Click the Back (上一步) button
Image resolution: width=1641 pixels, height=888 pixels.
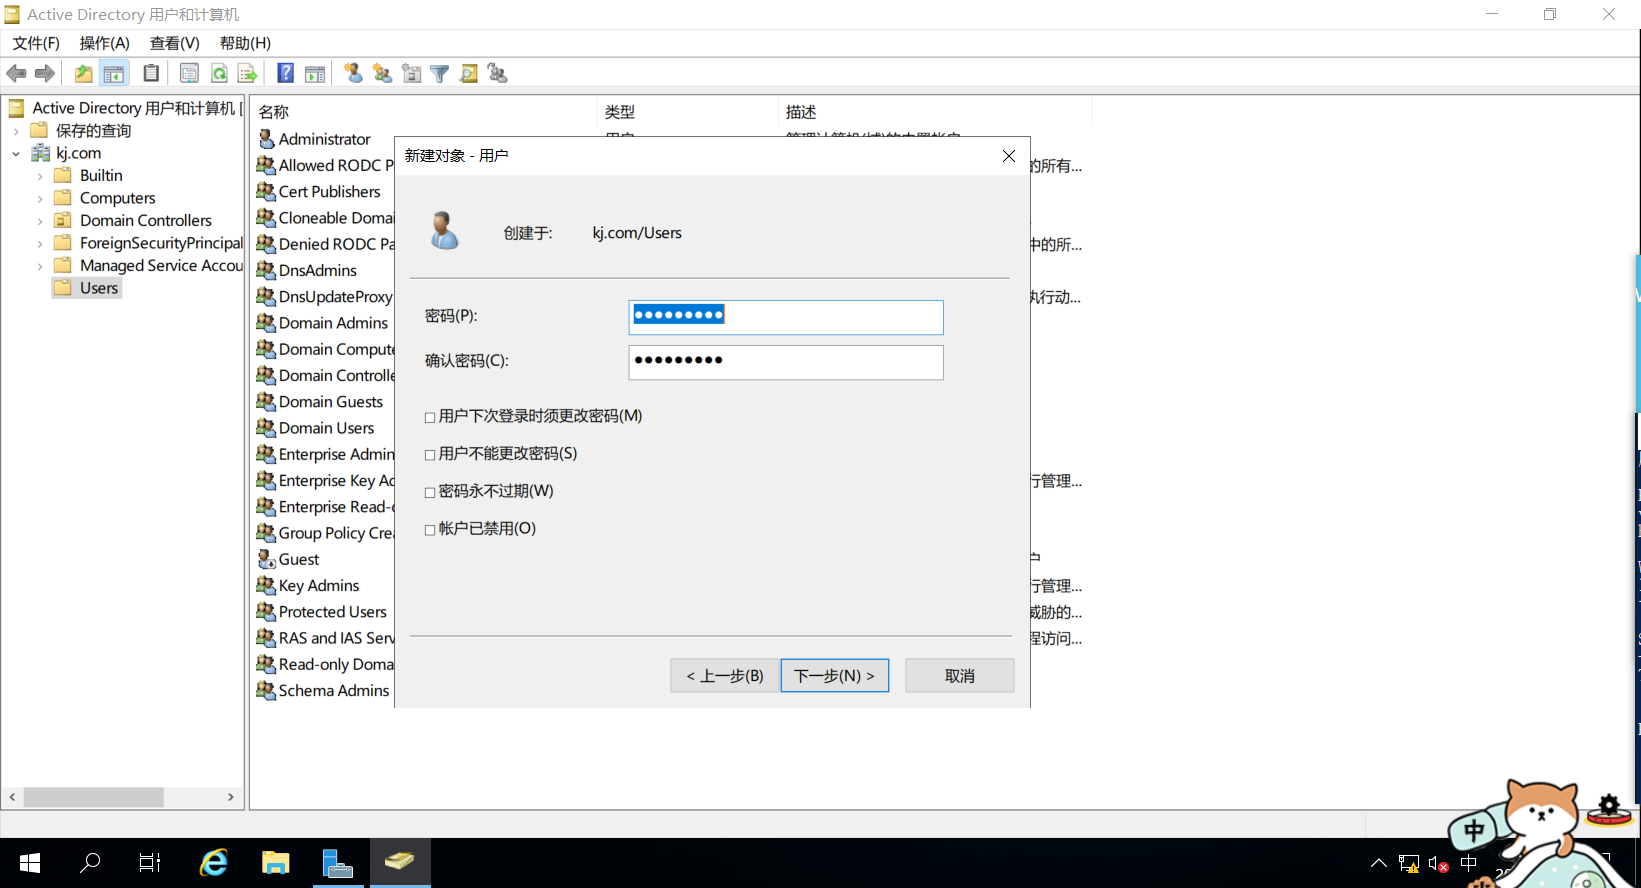point(725,675)
